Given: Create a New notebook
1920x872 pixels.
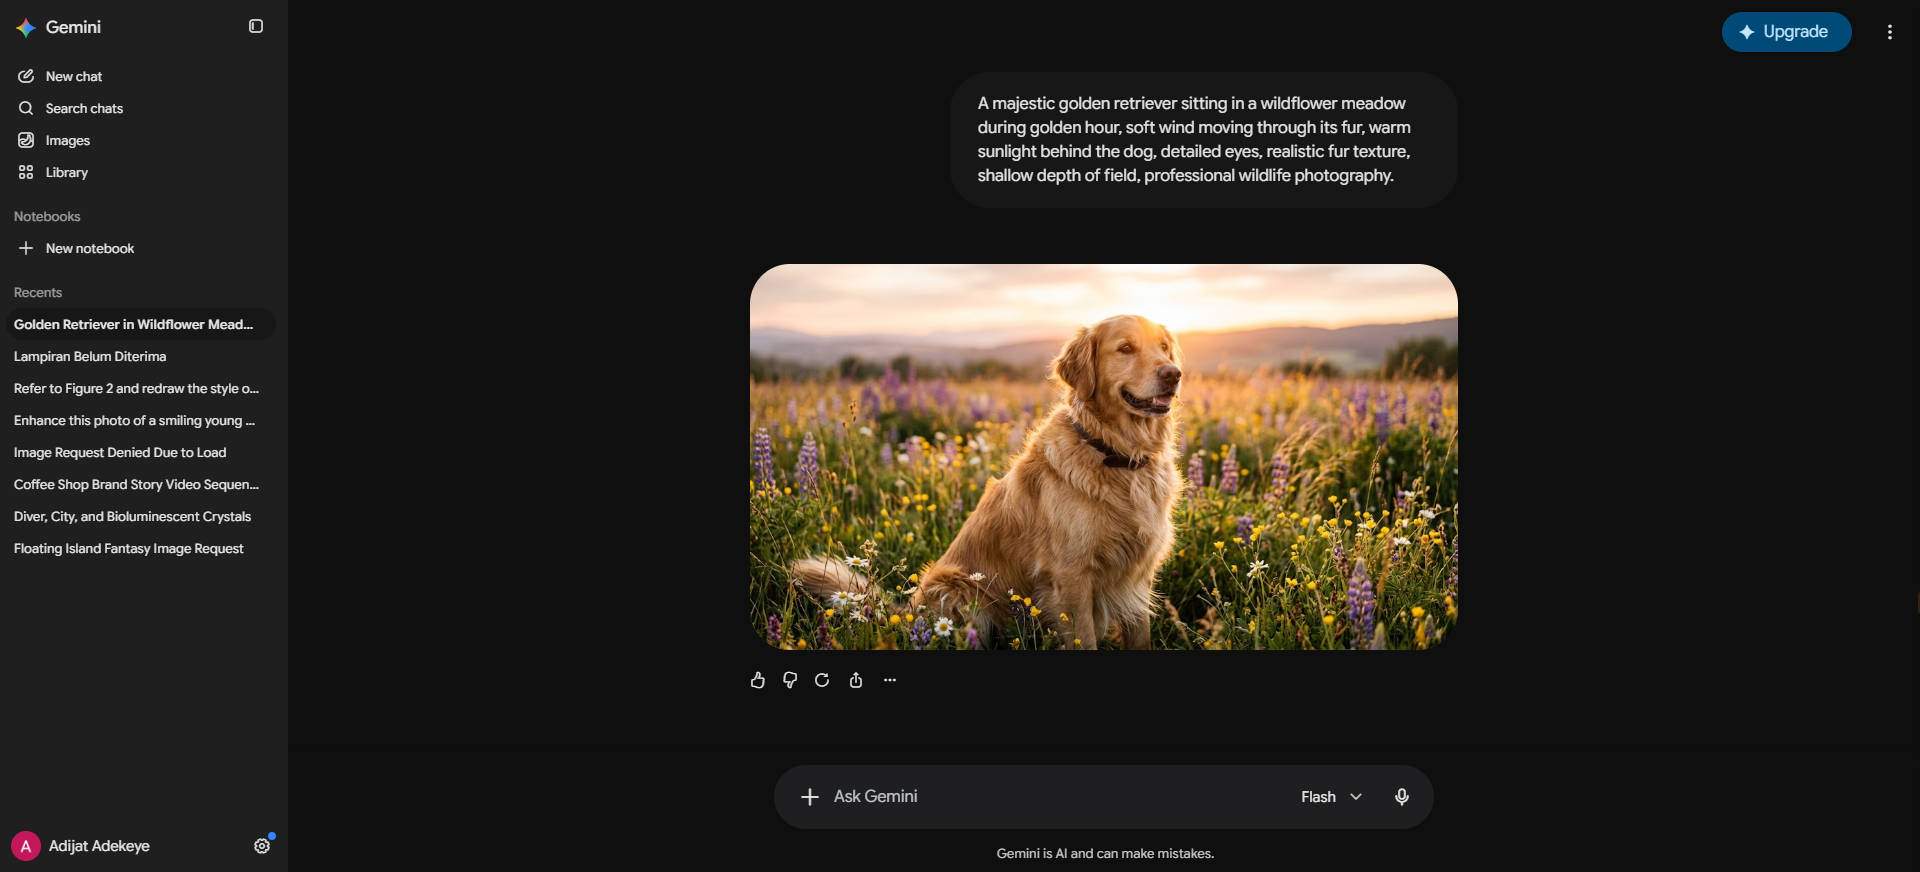Looking at the screenshot, I should [x=140, y=248].
